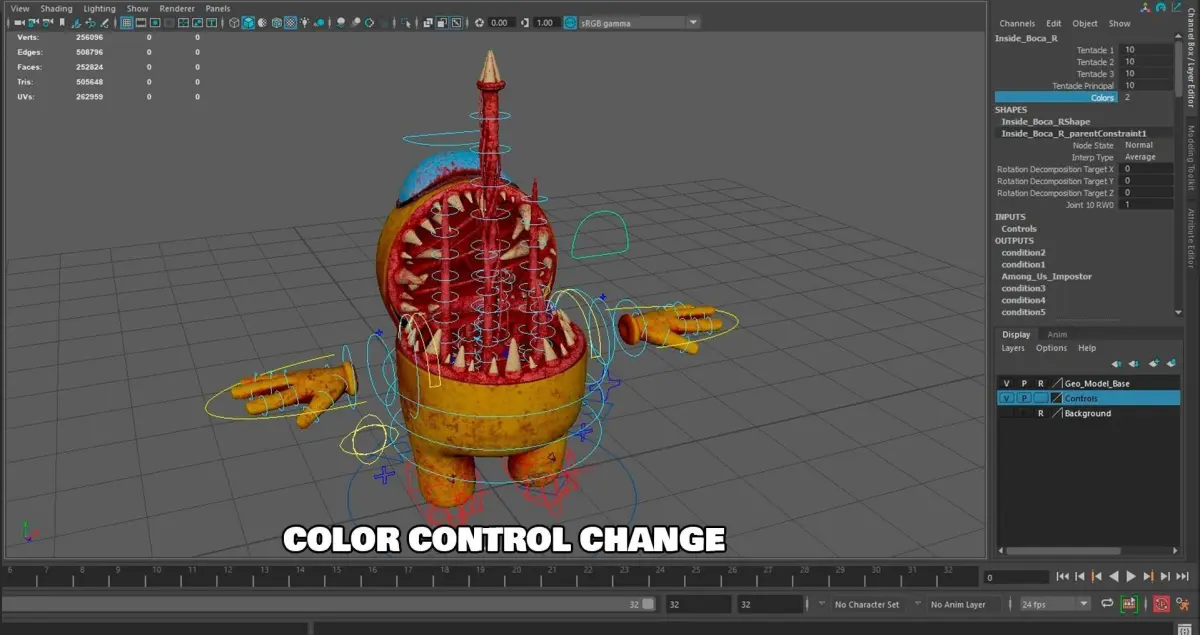Step back one frame
The width and height of the screenshot is (1200, 635).
(x=1079, y=576)
